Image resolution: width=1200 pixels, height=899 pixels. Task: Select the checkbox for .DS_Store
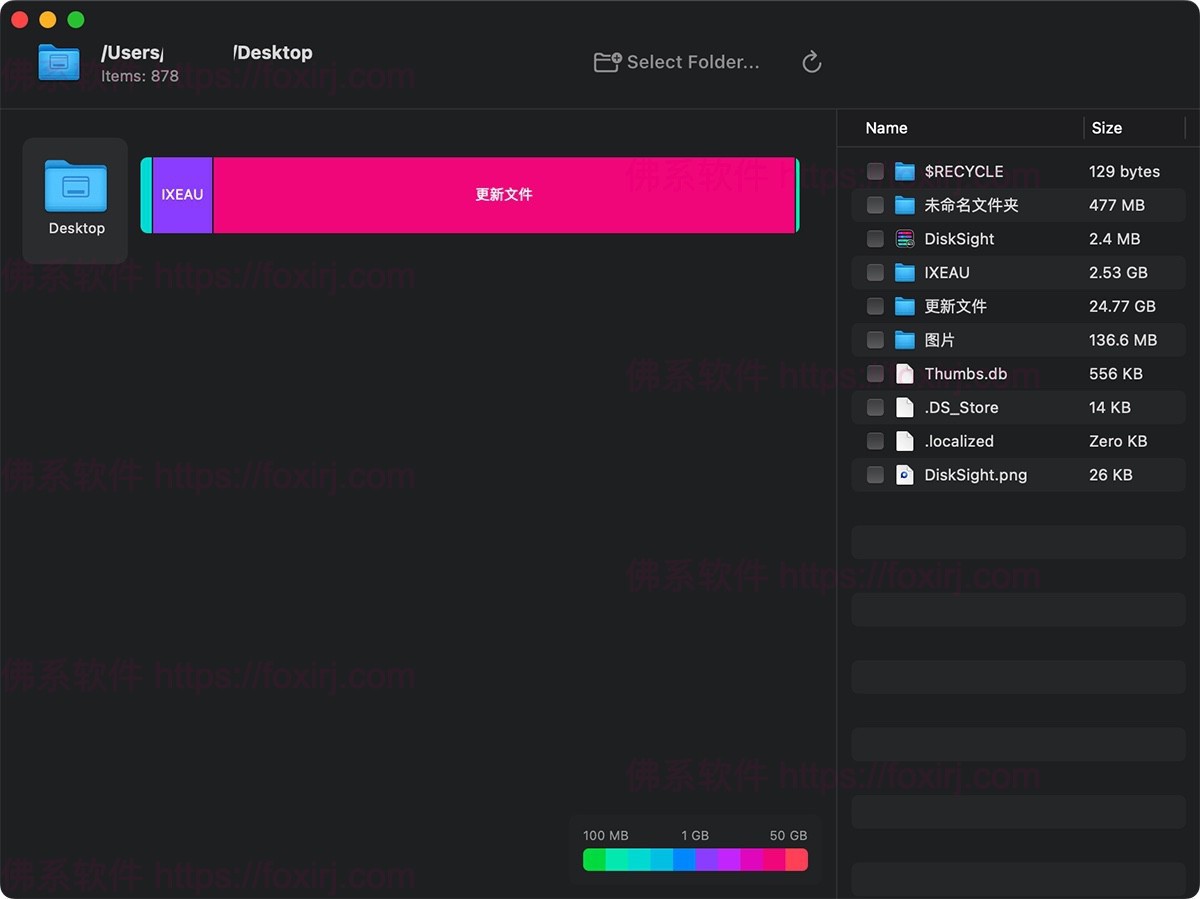point(875,407)
